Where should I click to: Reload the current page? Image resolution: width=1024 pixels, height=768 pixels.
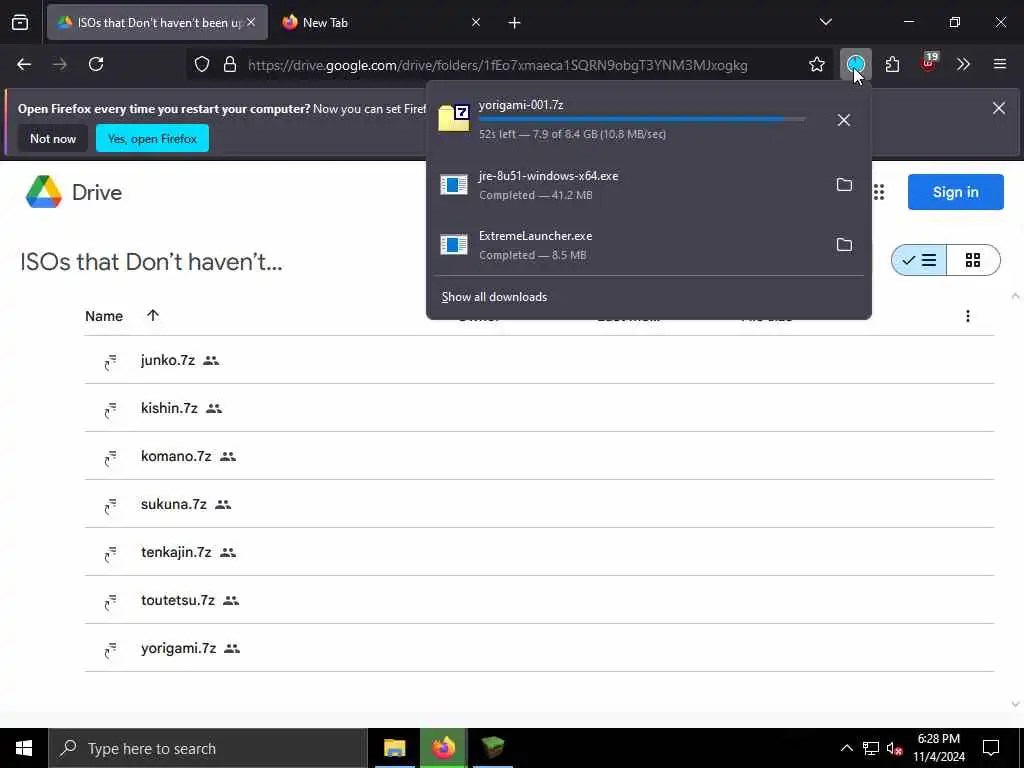pos(96,64)
